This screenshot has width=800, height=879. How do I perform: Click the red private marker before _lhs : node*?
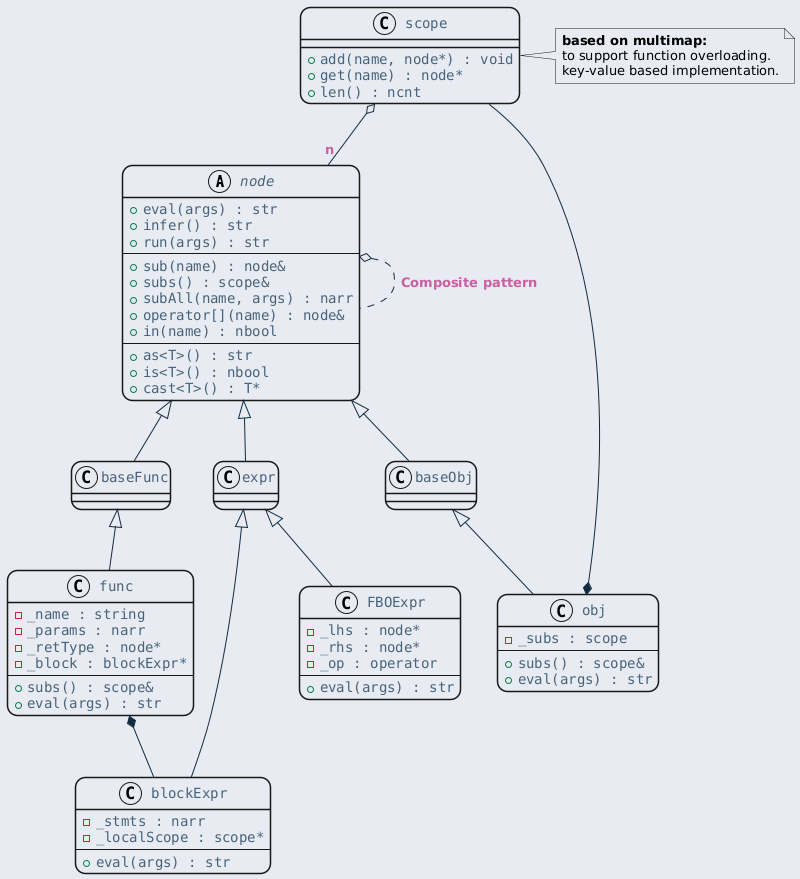coord(311,632)
